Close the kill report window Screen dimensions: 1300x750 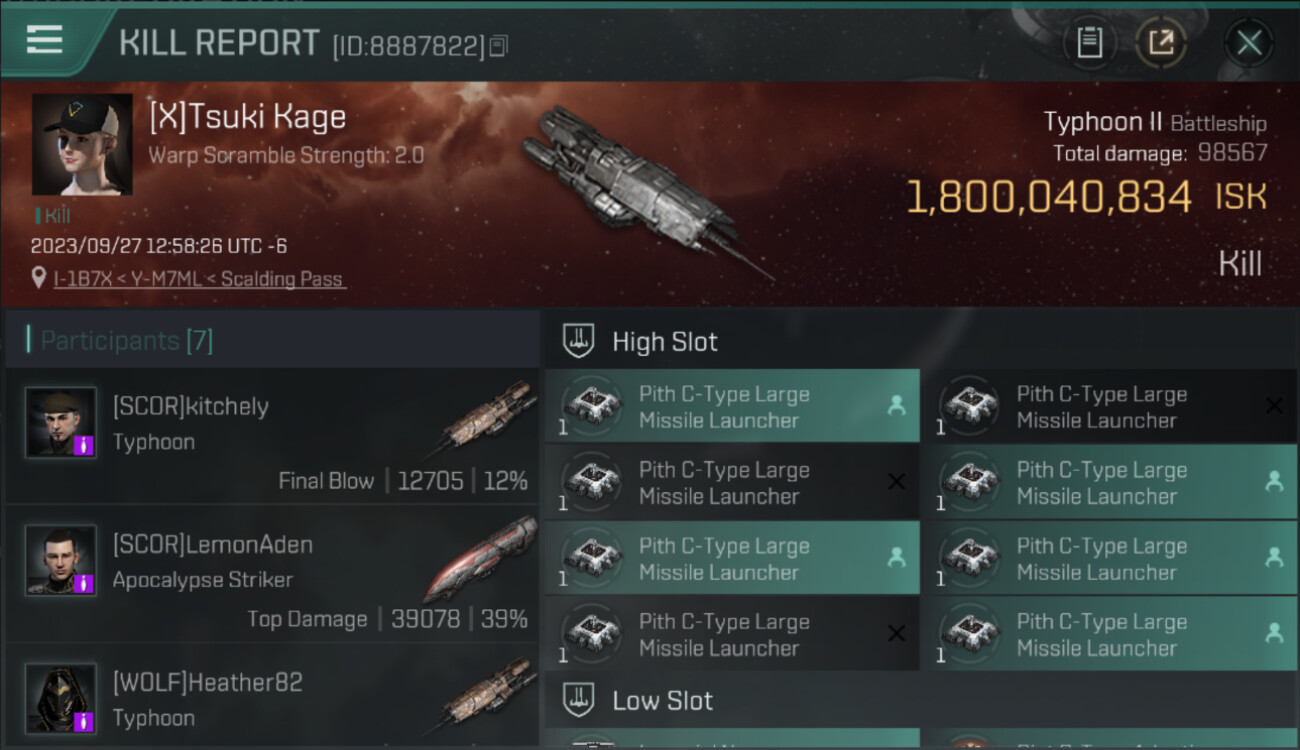[1248, 43]
